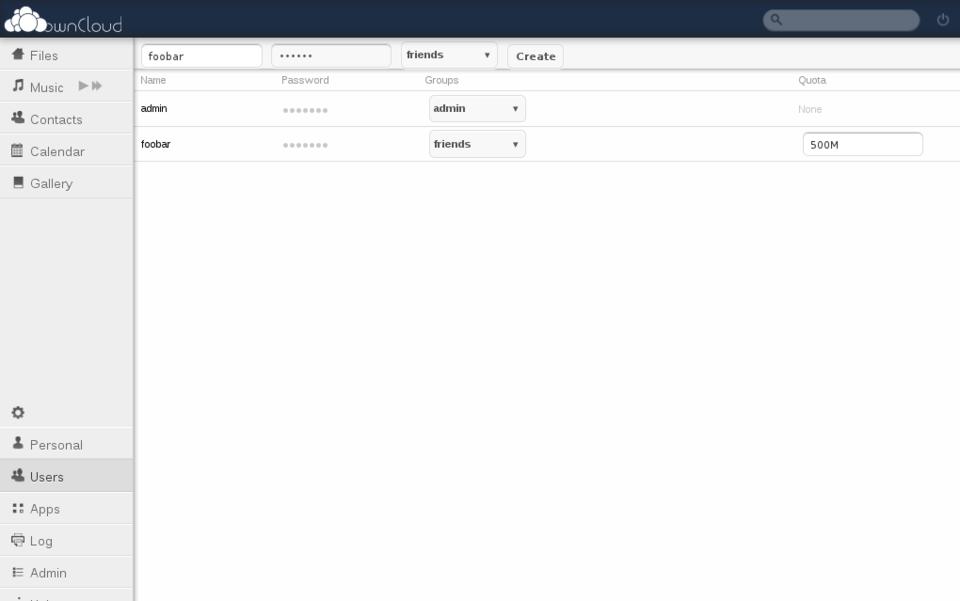
Task: Open the Apps settings page
Action: pos(45,509)
